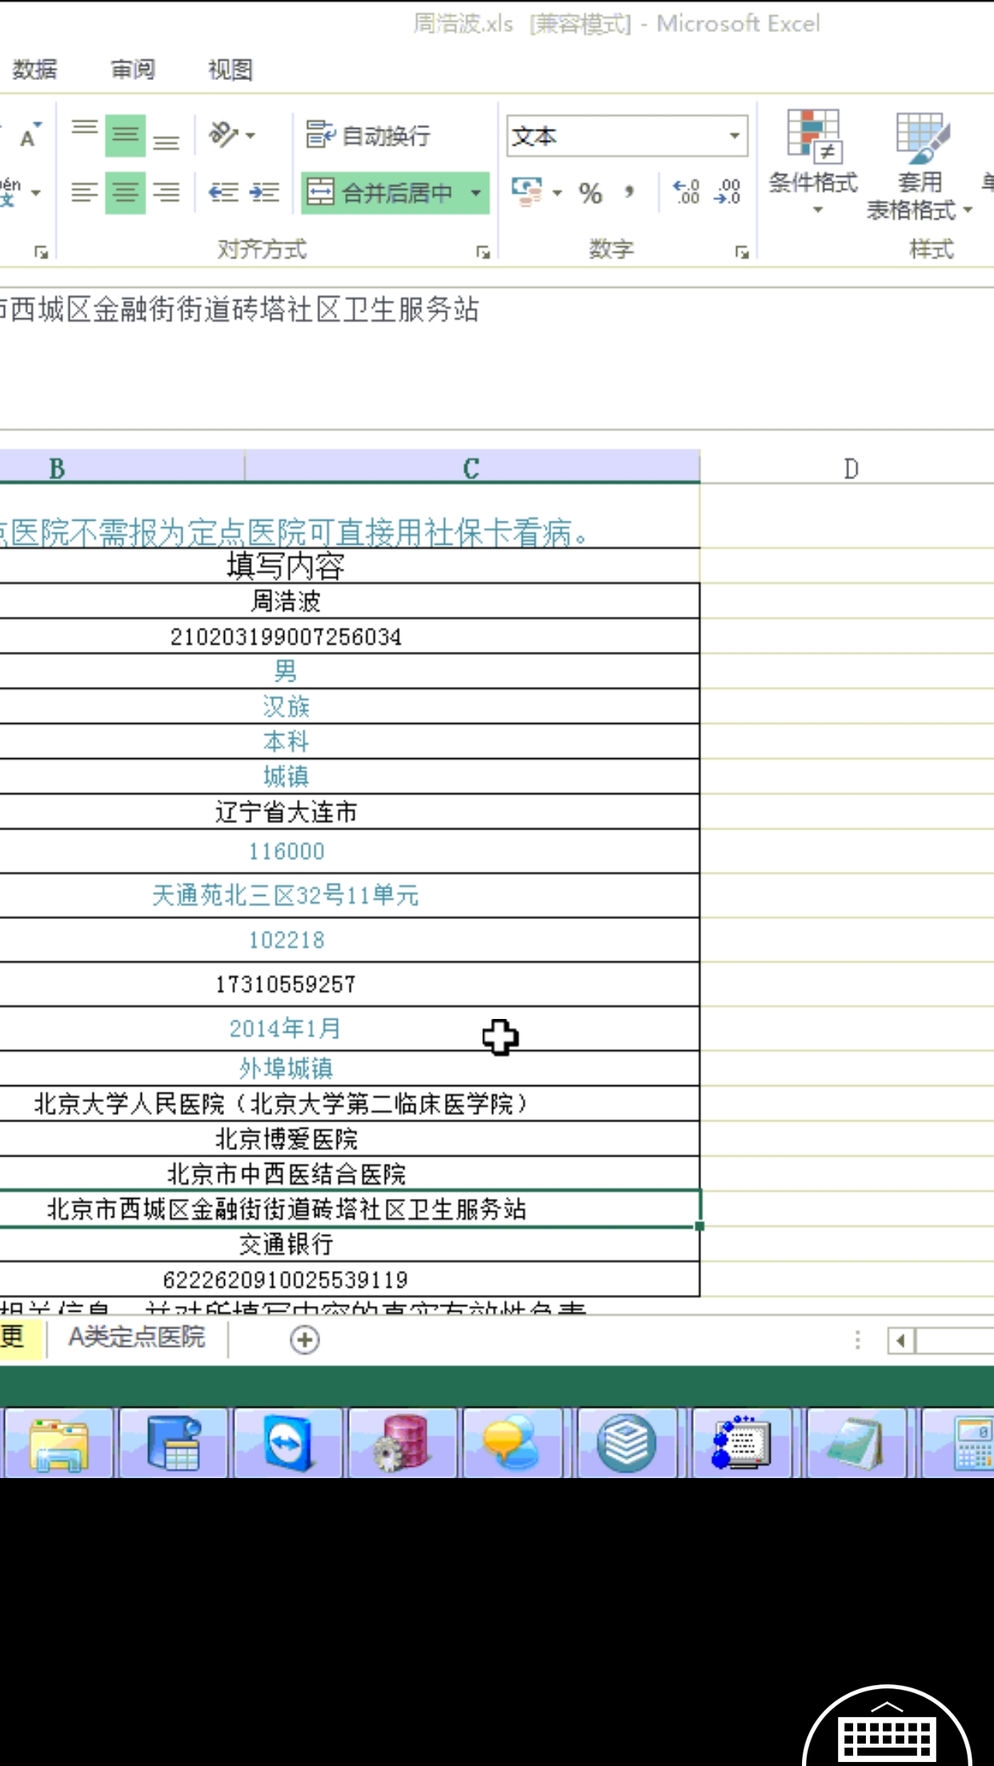
Task: Switch to the A类定点医院 sheet tab
Action: coord(137,1337)
